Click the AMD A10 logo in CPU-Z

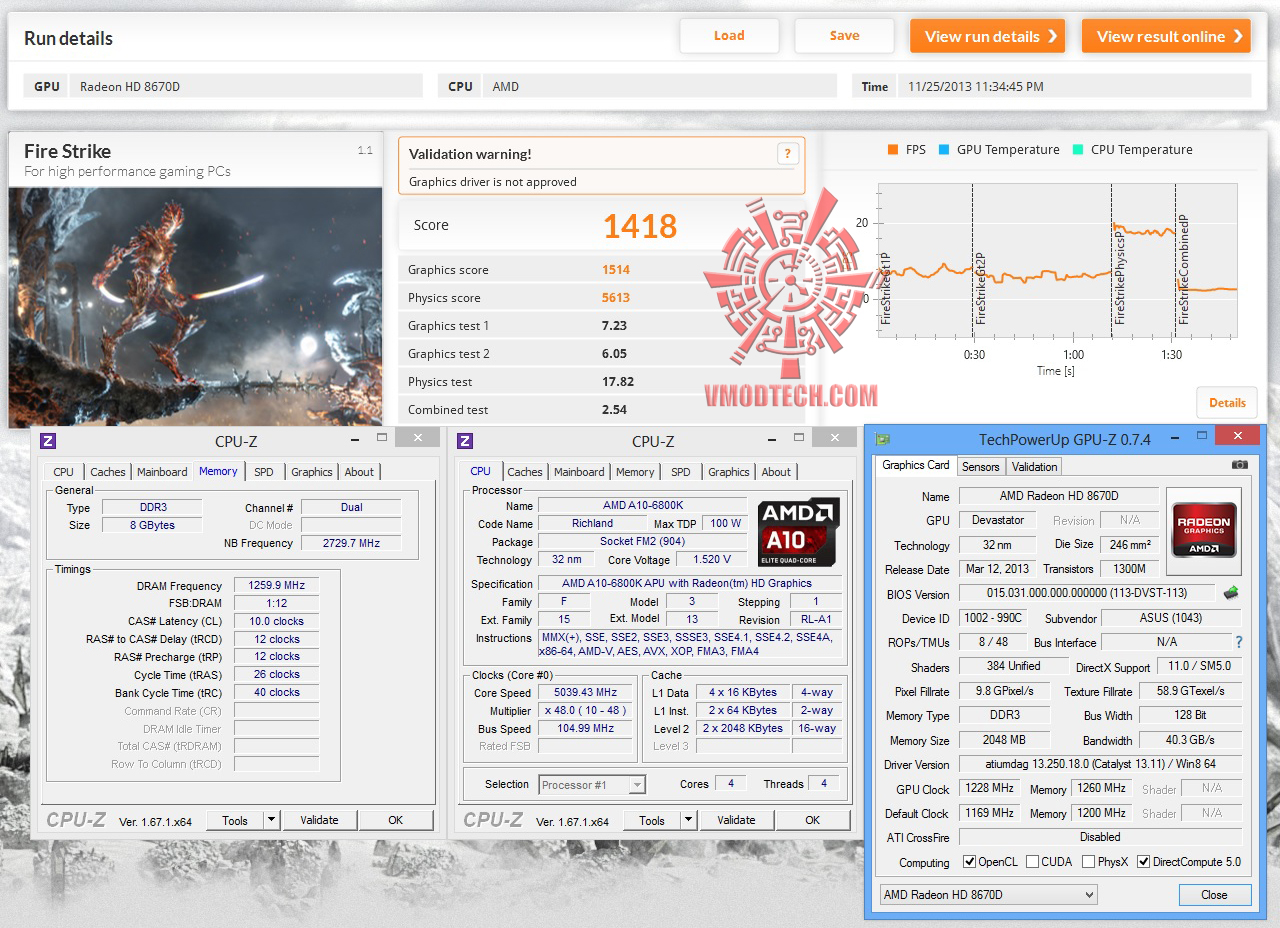(x=798, y=532)
